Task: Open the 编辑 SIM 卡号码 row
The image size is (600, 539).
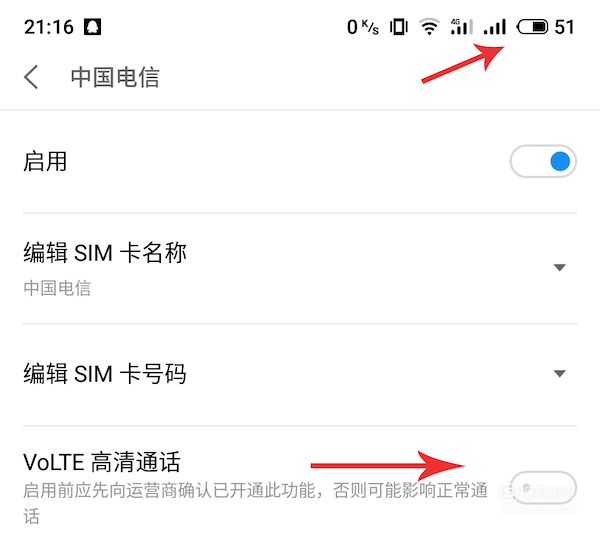Action: (x=300, y=375)
